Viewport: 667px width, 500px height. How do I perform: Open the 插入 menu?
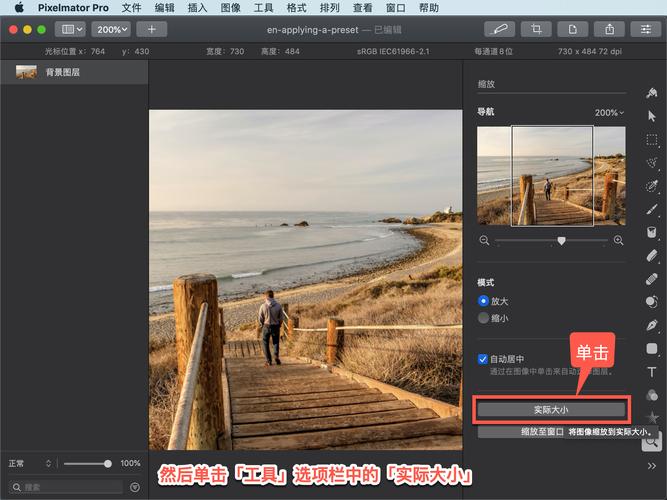[197, 8]
